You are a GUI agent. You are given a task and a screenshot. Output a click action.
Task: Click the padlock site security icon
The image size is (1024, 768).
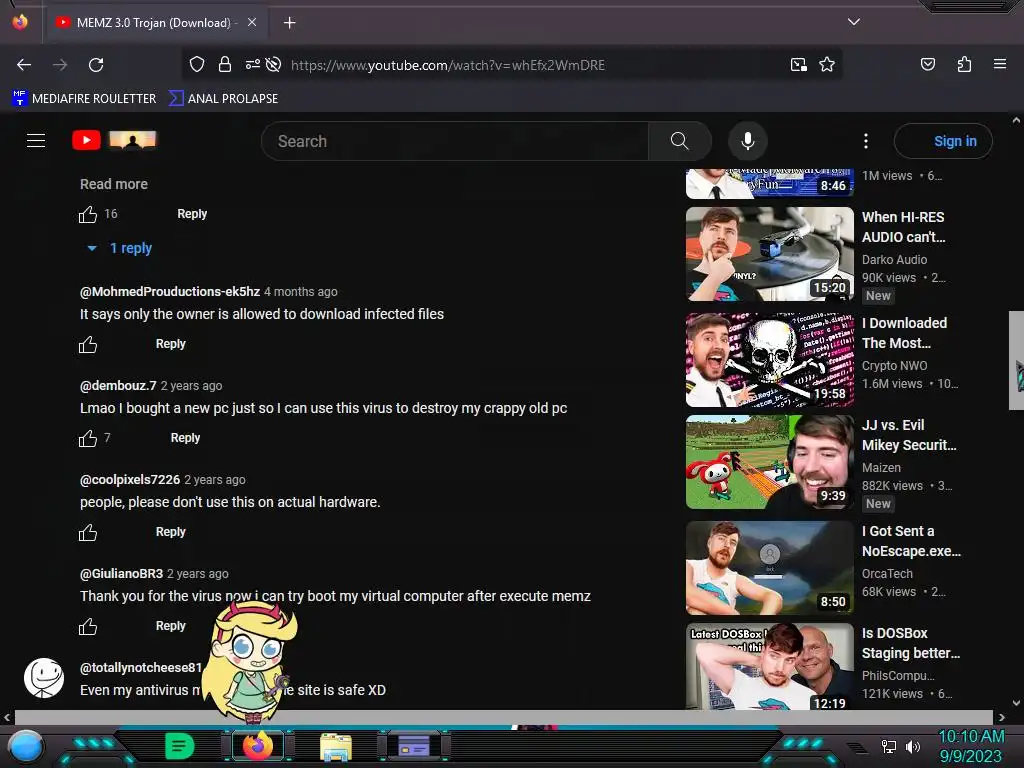(x=225, y=64)
